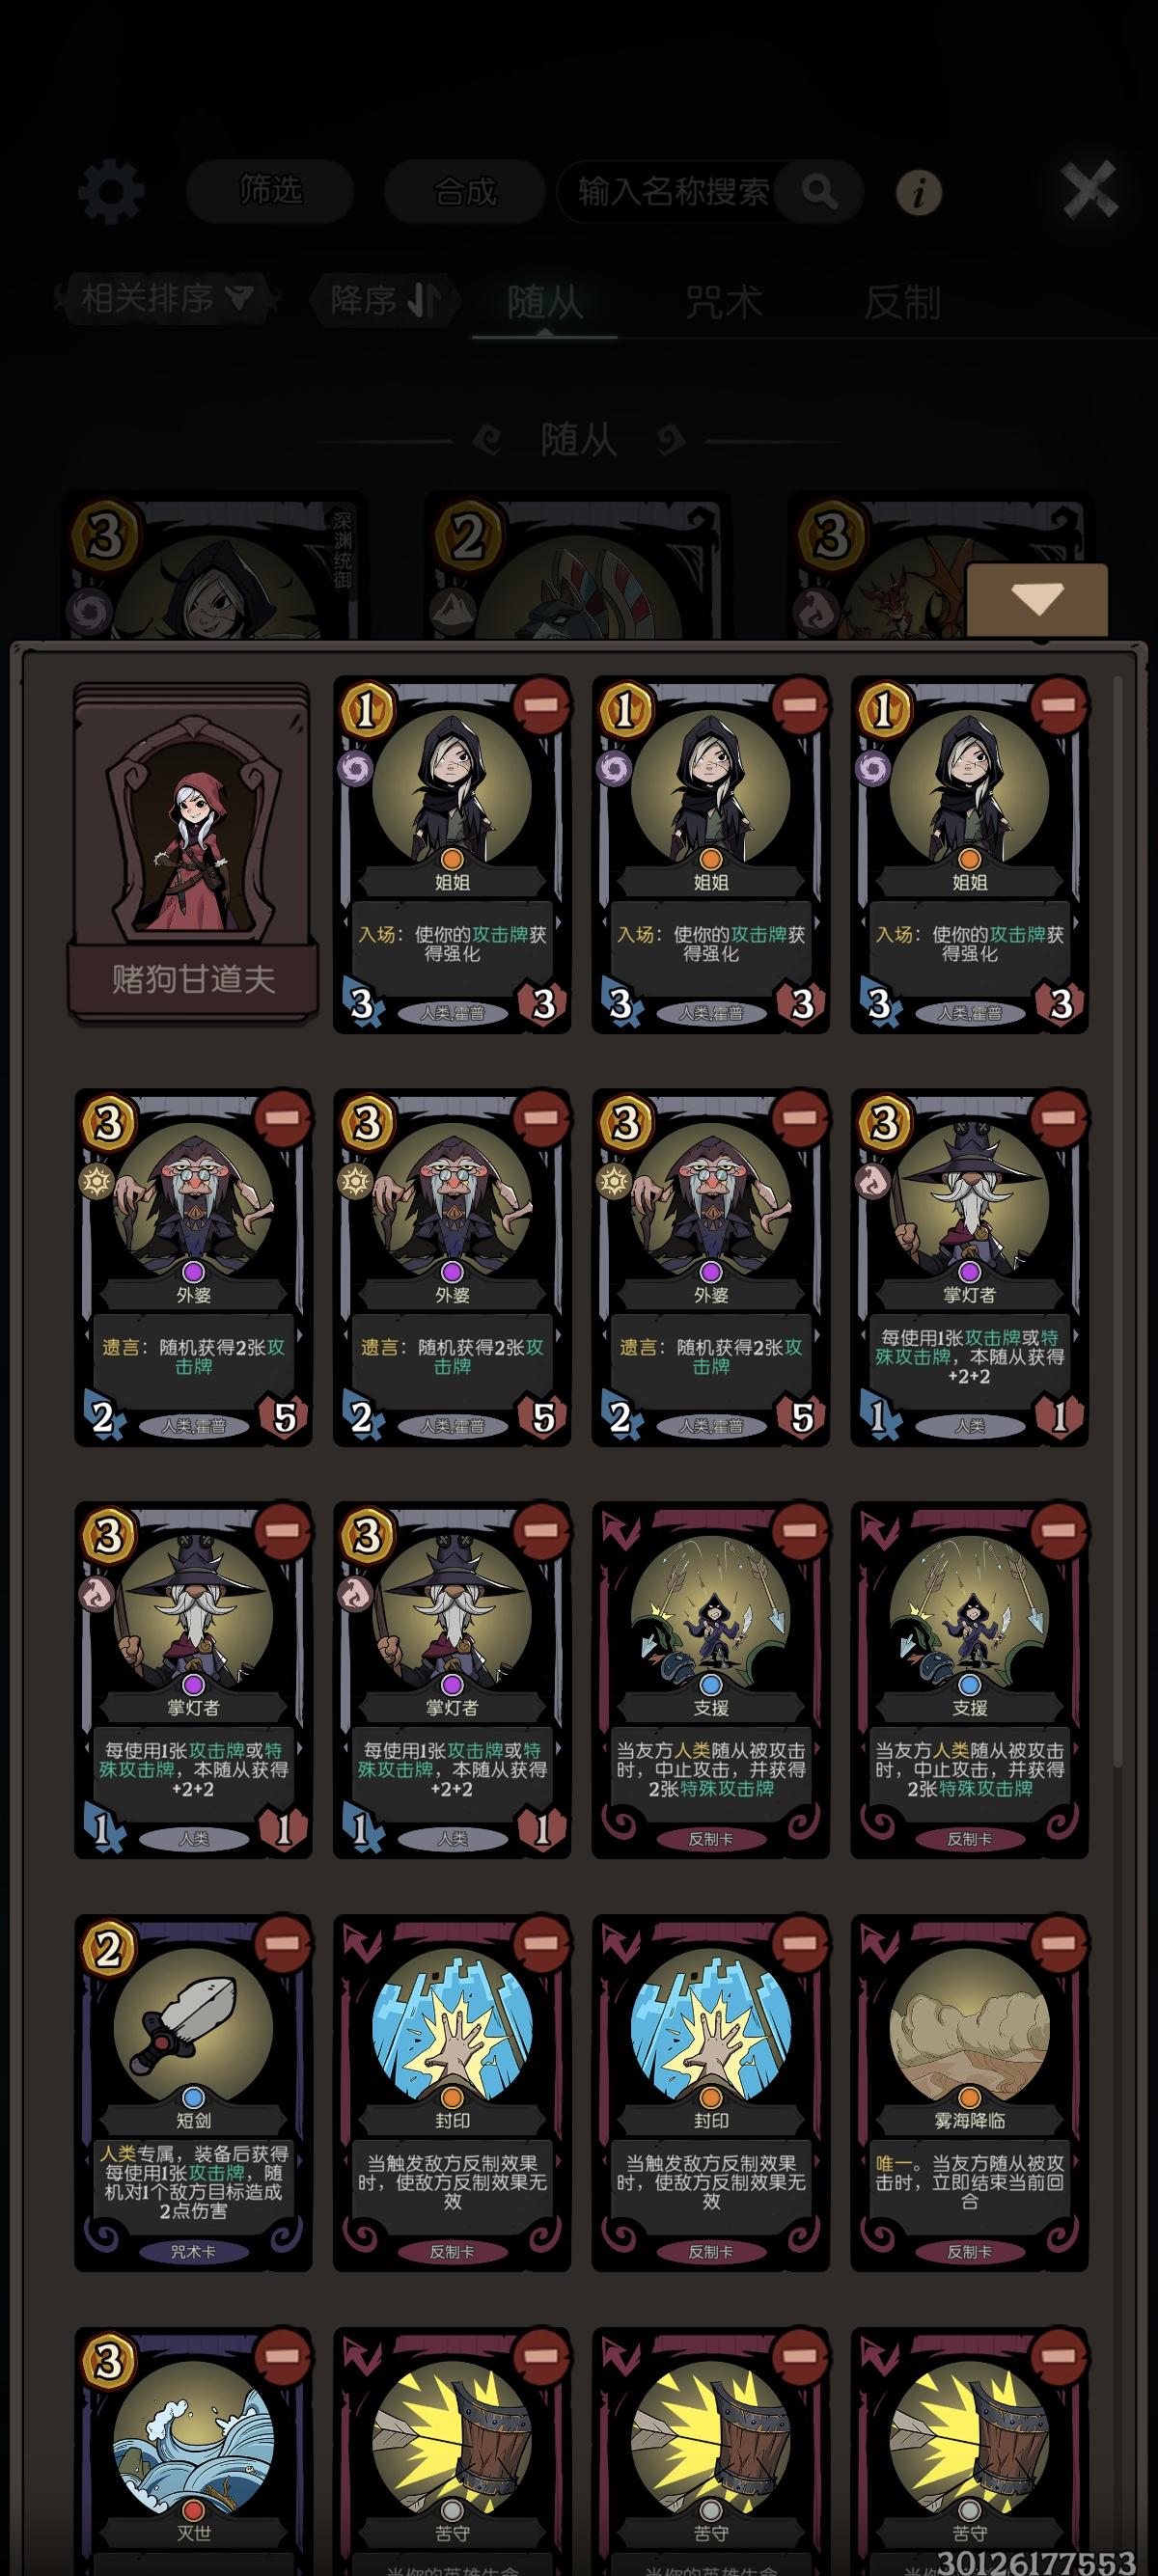Viewport: 1158px width, 2576px height.
Task: Switch to the 反制 tab
Action: pyautogui.click(x=902, y=302)
